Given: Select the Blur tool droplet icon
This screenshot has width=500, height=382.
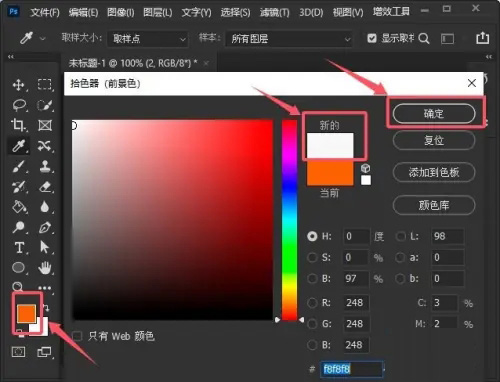Looking at the screenshot, I should (x=45, y=207).
